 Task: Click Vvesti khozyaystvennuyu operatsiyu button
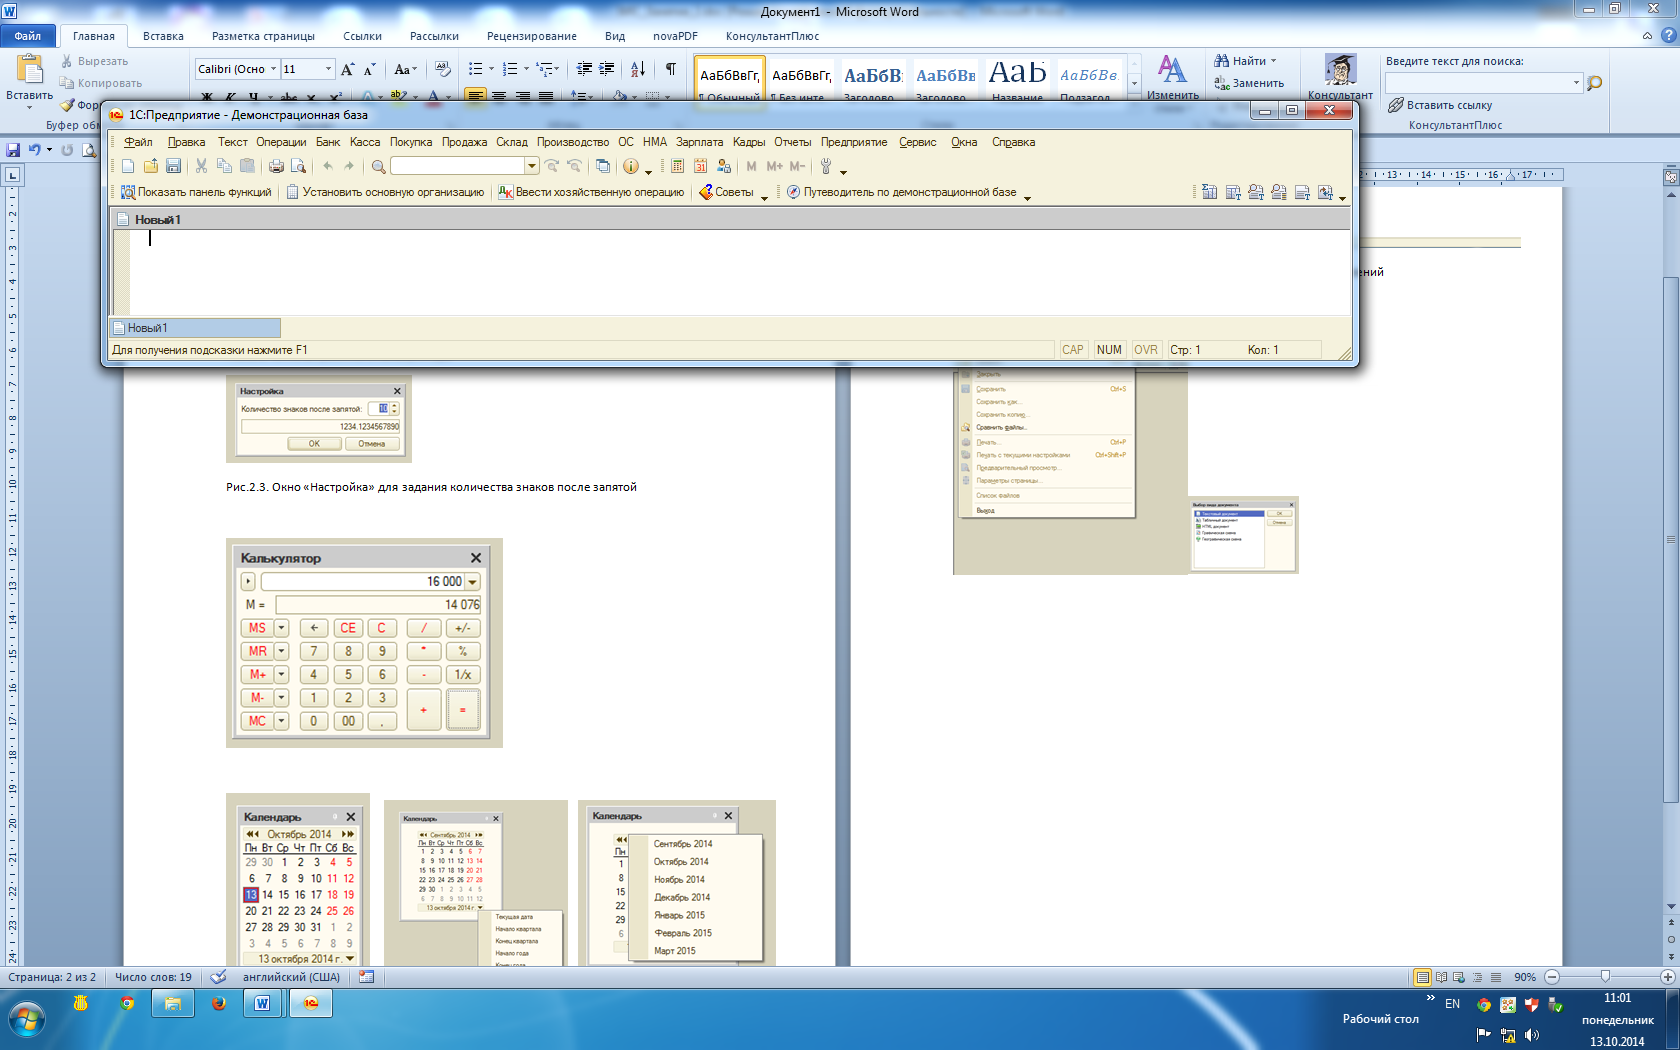(x=591, y=192)
